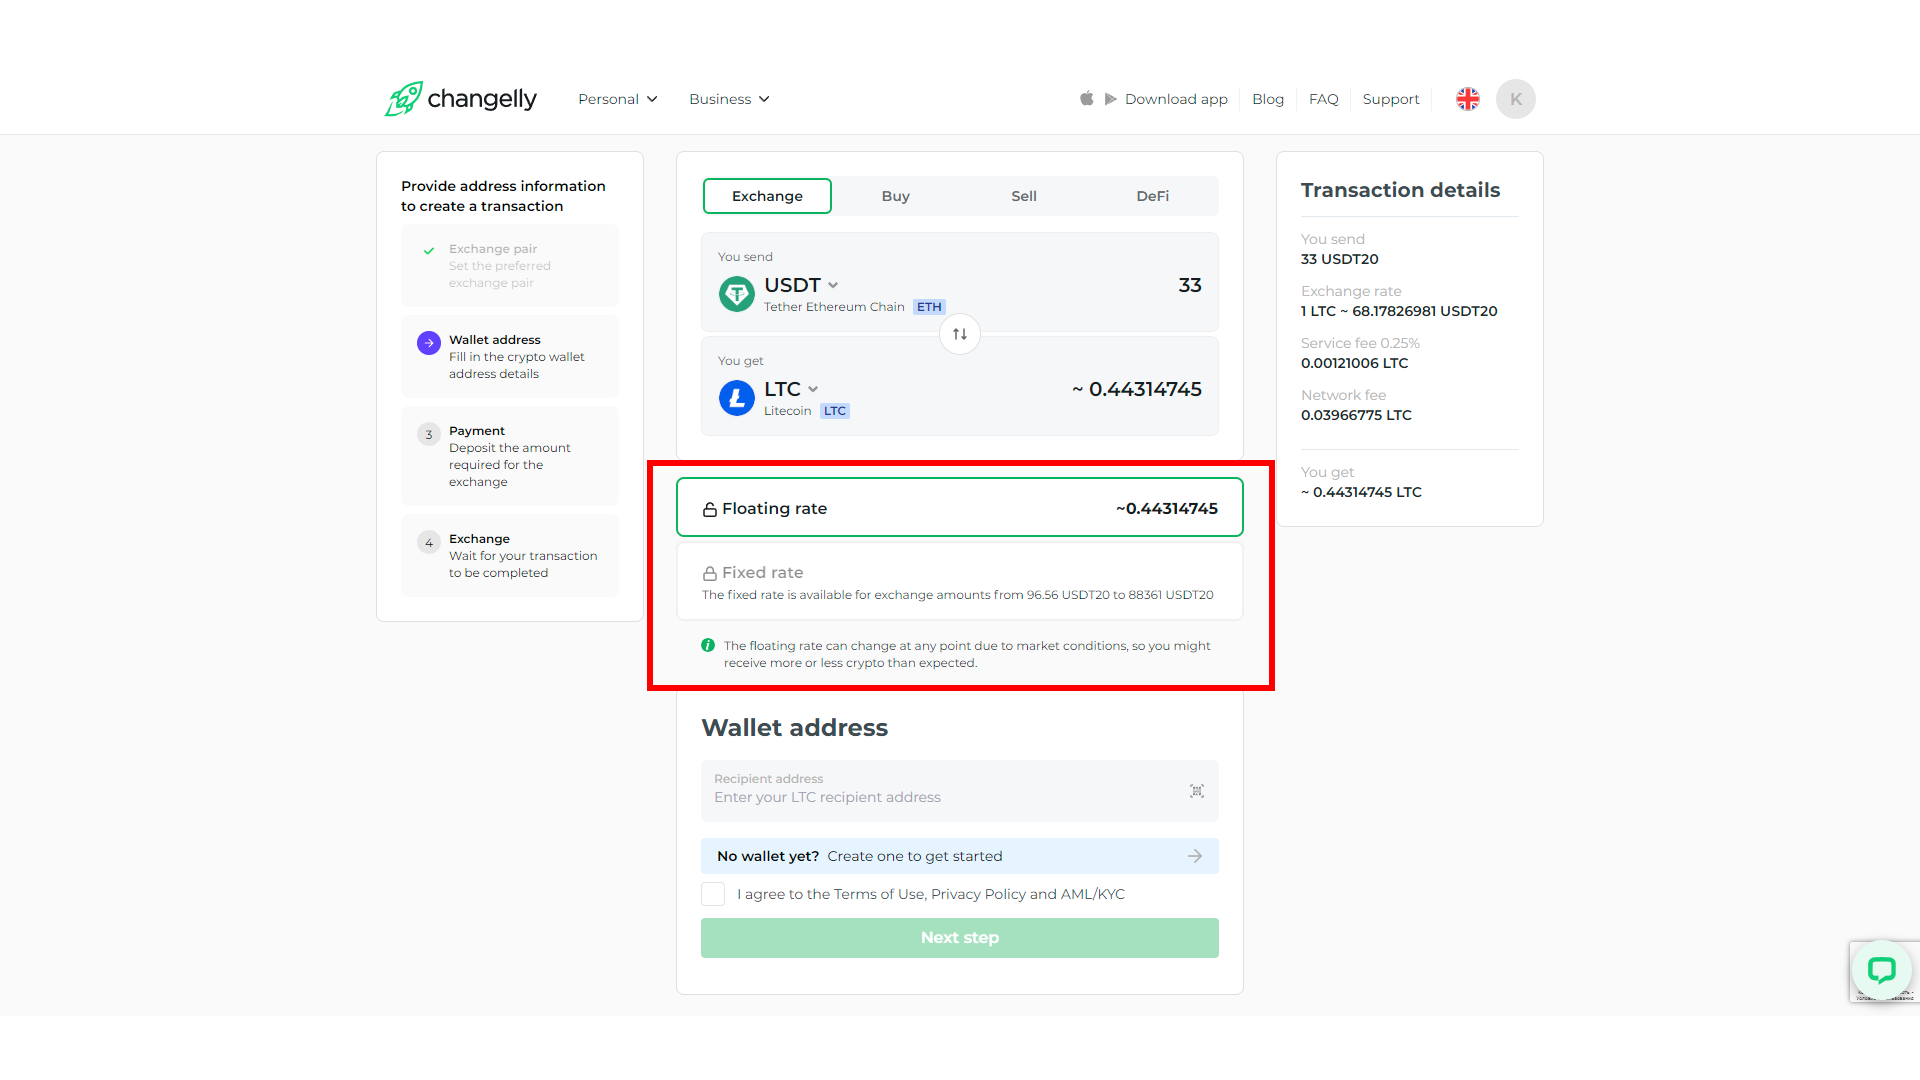Screen dimensions: 1920x1080
Task: Open the language selector flag
Action: pos(1468,99)
